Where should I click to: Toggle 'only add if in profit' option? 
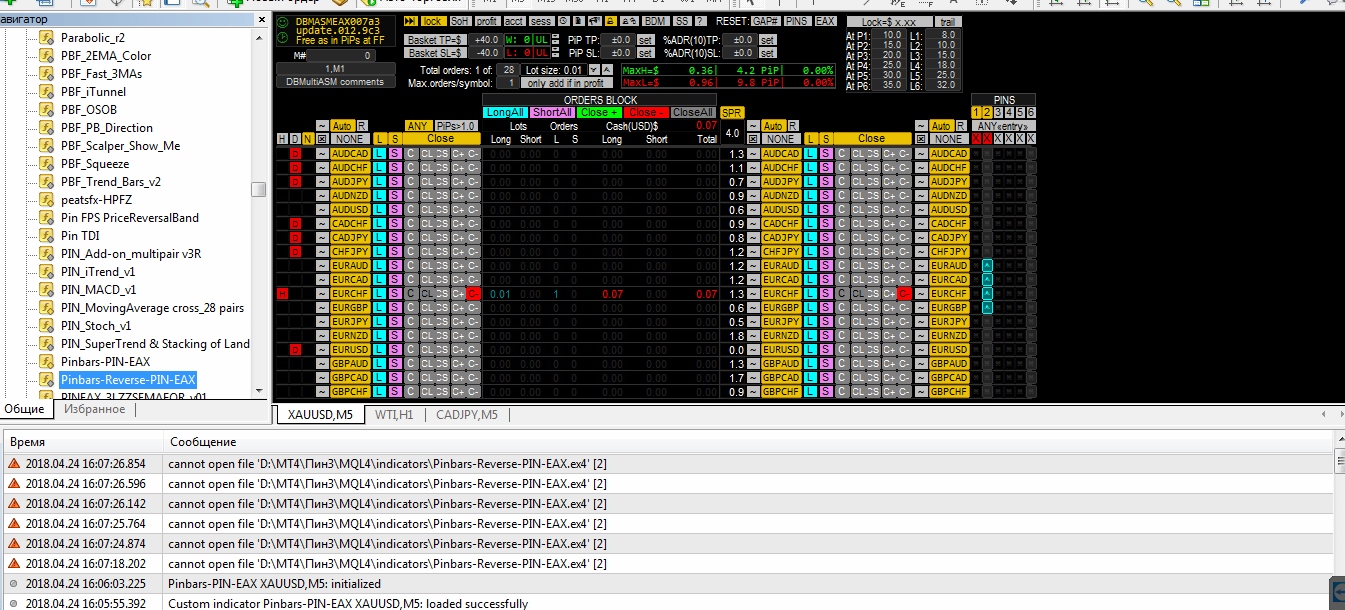click(x=567, y=84)
